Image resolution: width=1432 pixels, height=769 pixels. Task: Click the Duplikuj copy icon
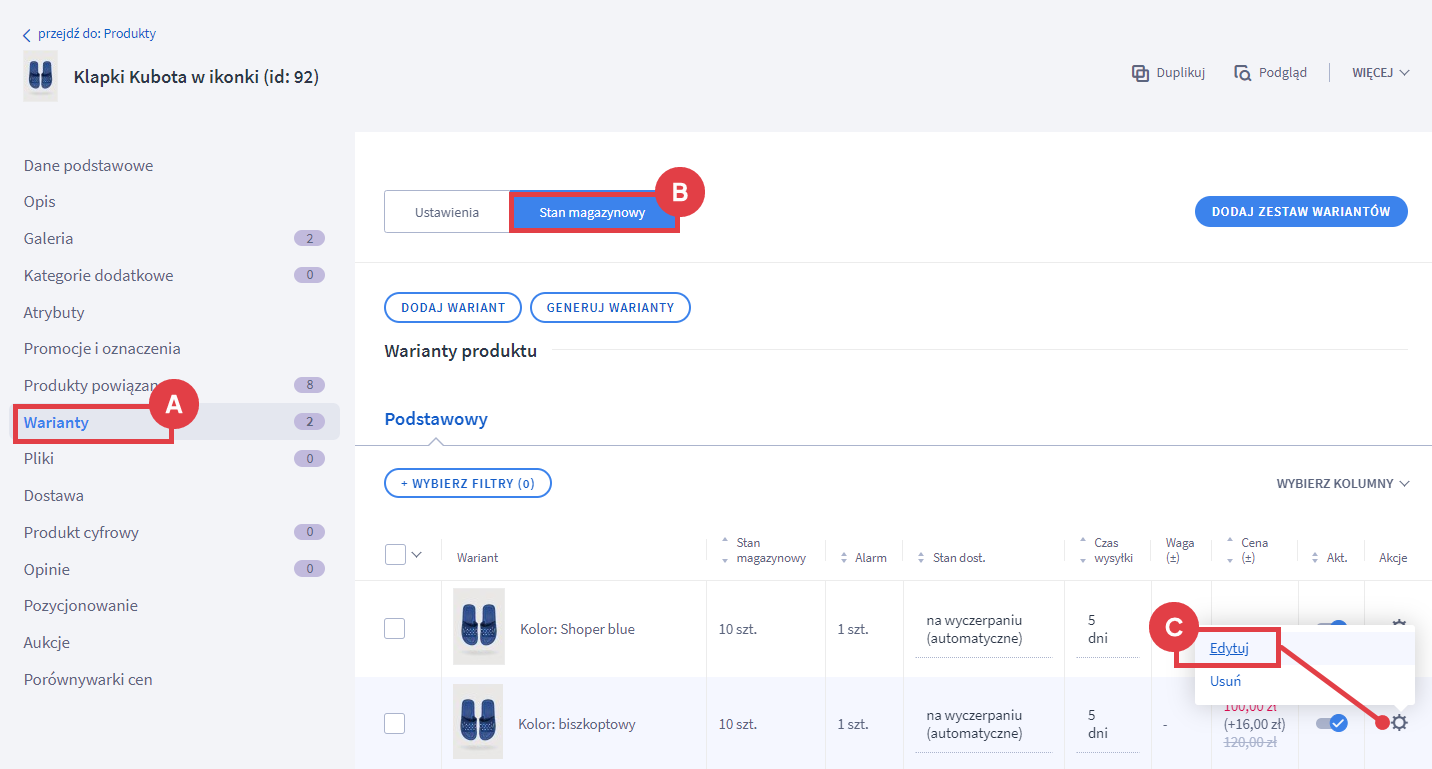click(x=1140, y=73)
